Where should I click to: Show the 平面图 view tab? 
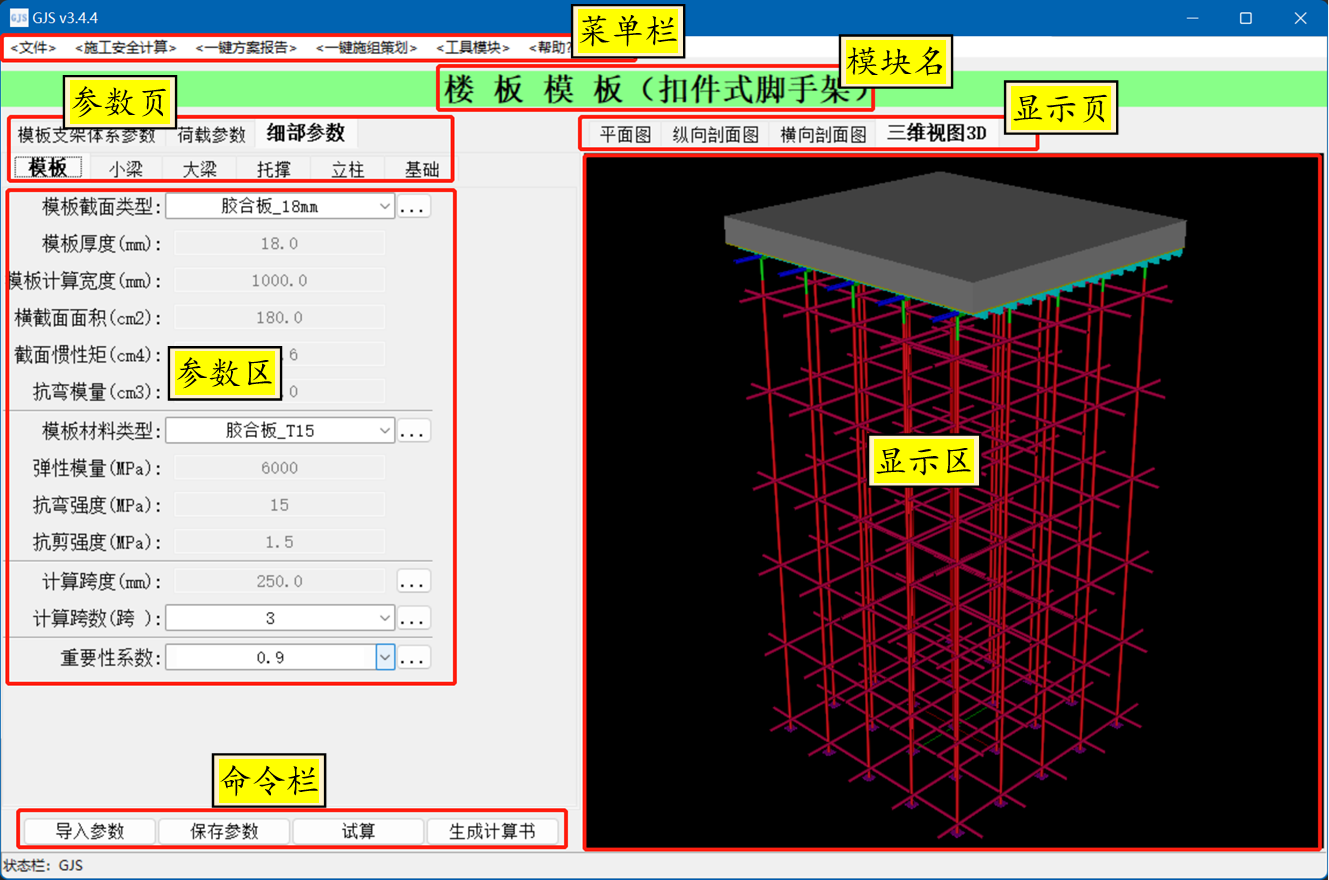pos(625,134)
